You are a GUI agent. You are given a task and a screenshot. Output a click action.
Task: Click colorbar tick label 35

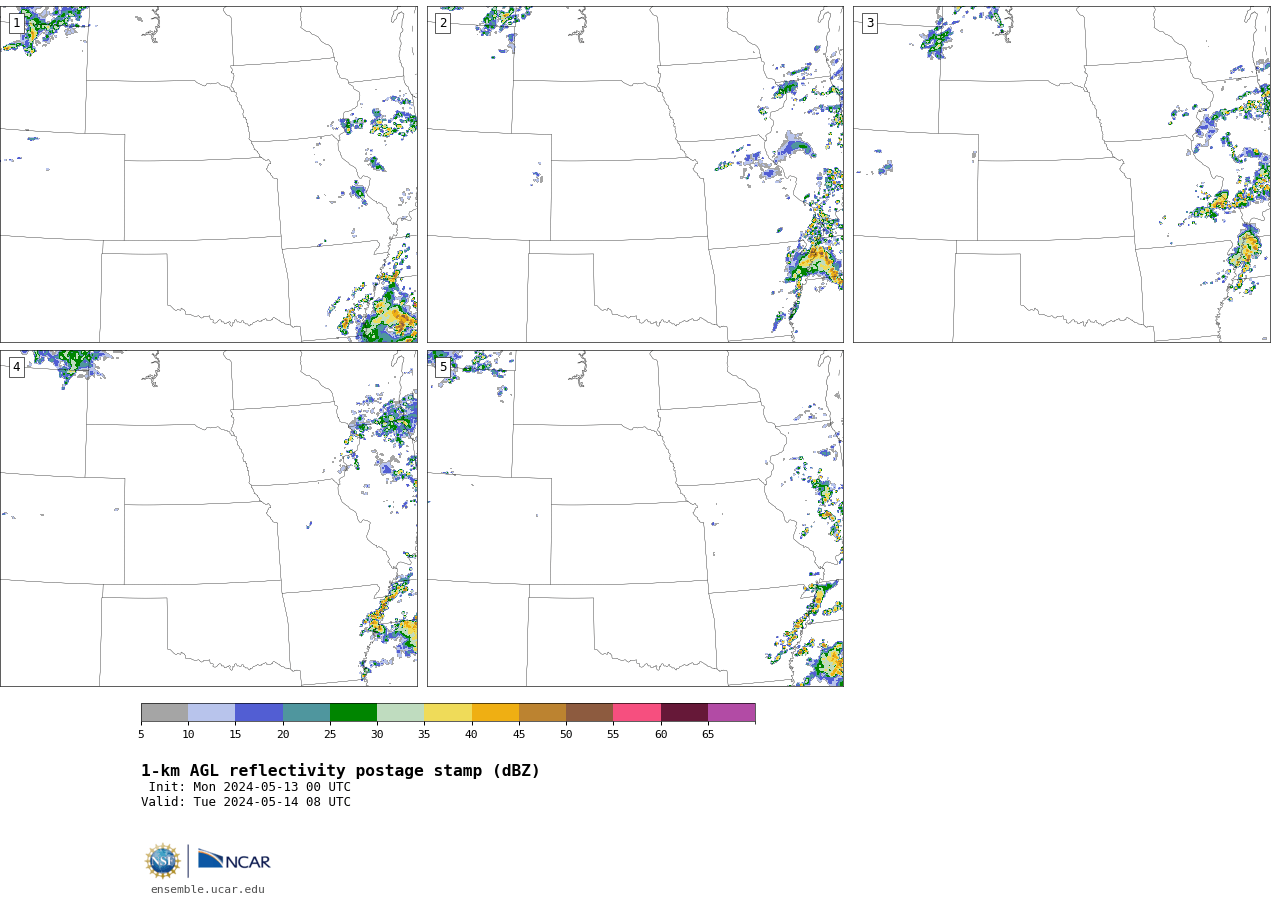425,735
